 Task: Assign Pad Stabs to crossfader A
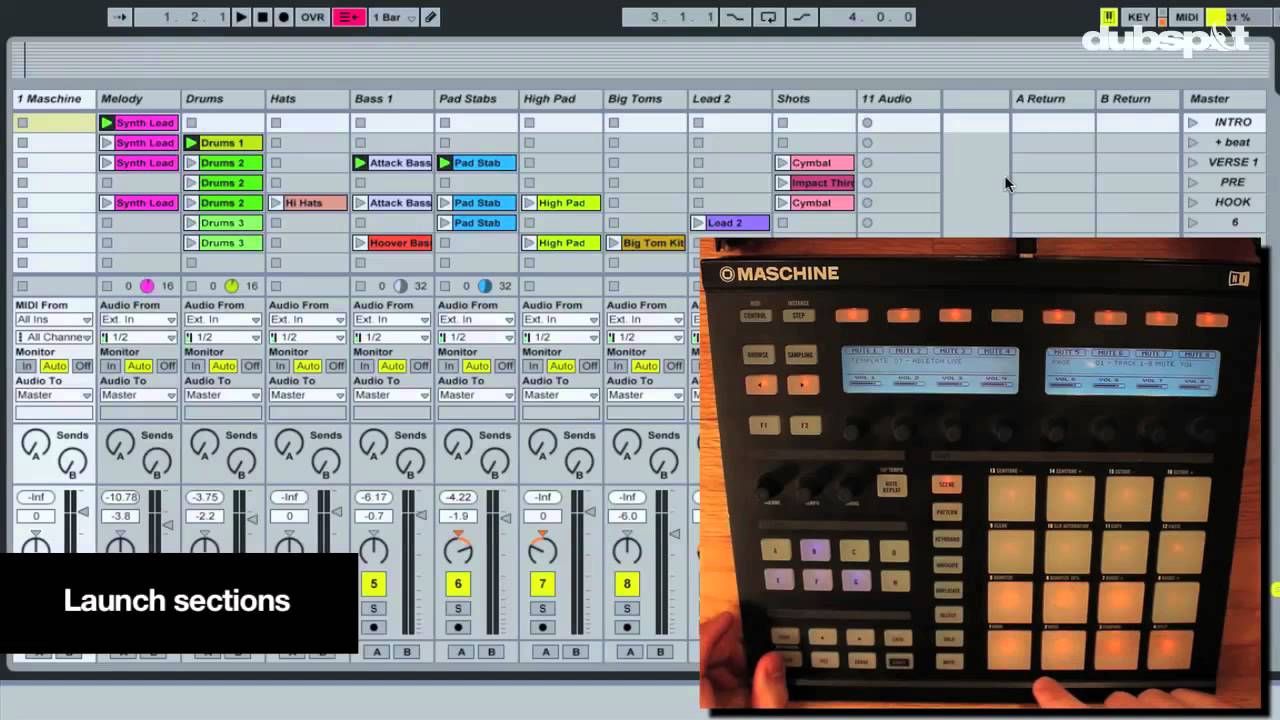click(461, 652)
